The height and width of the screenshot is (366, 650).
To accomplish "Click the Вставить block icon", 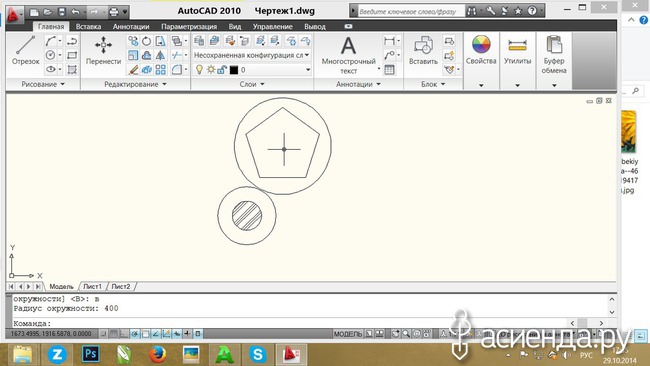I will pyautogui.click(x=423, y=50).
